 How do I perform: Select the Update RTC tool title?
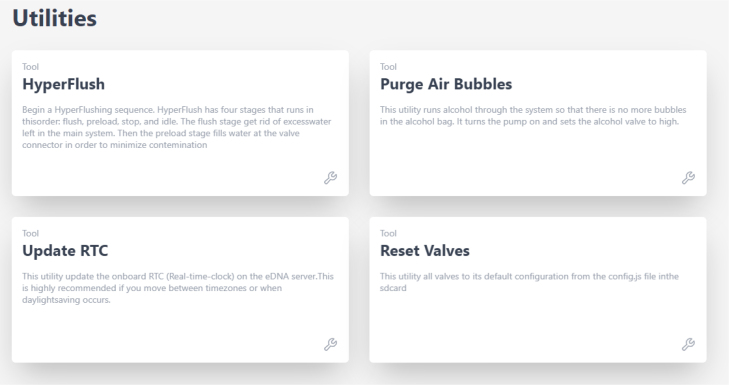[65, 251]
